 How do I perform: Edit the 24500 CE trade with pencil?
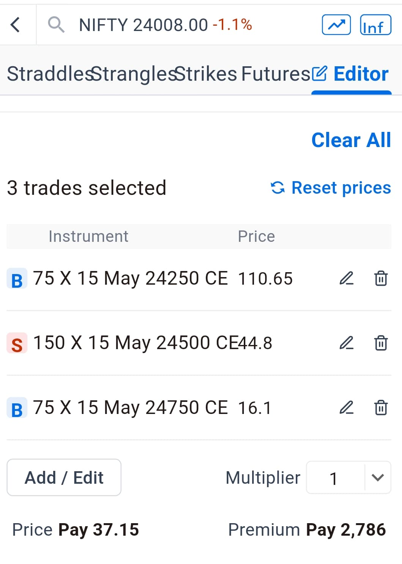click(x=347, y=343)
